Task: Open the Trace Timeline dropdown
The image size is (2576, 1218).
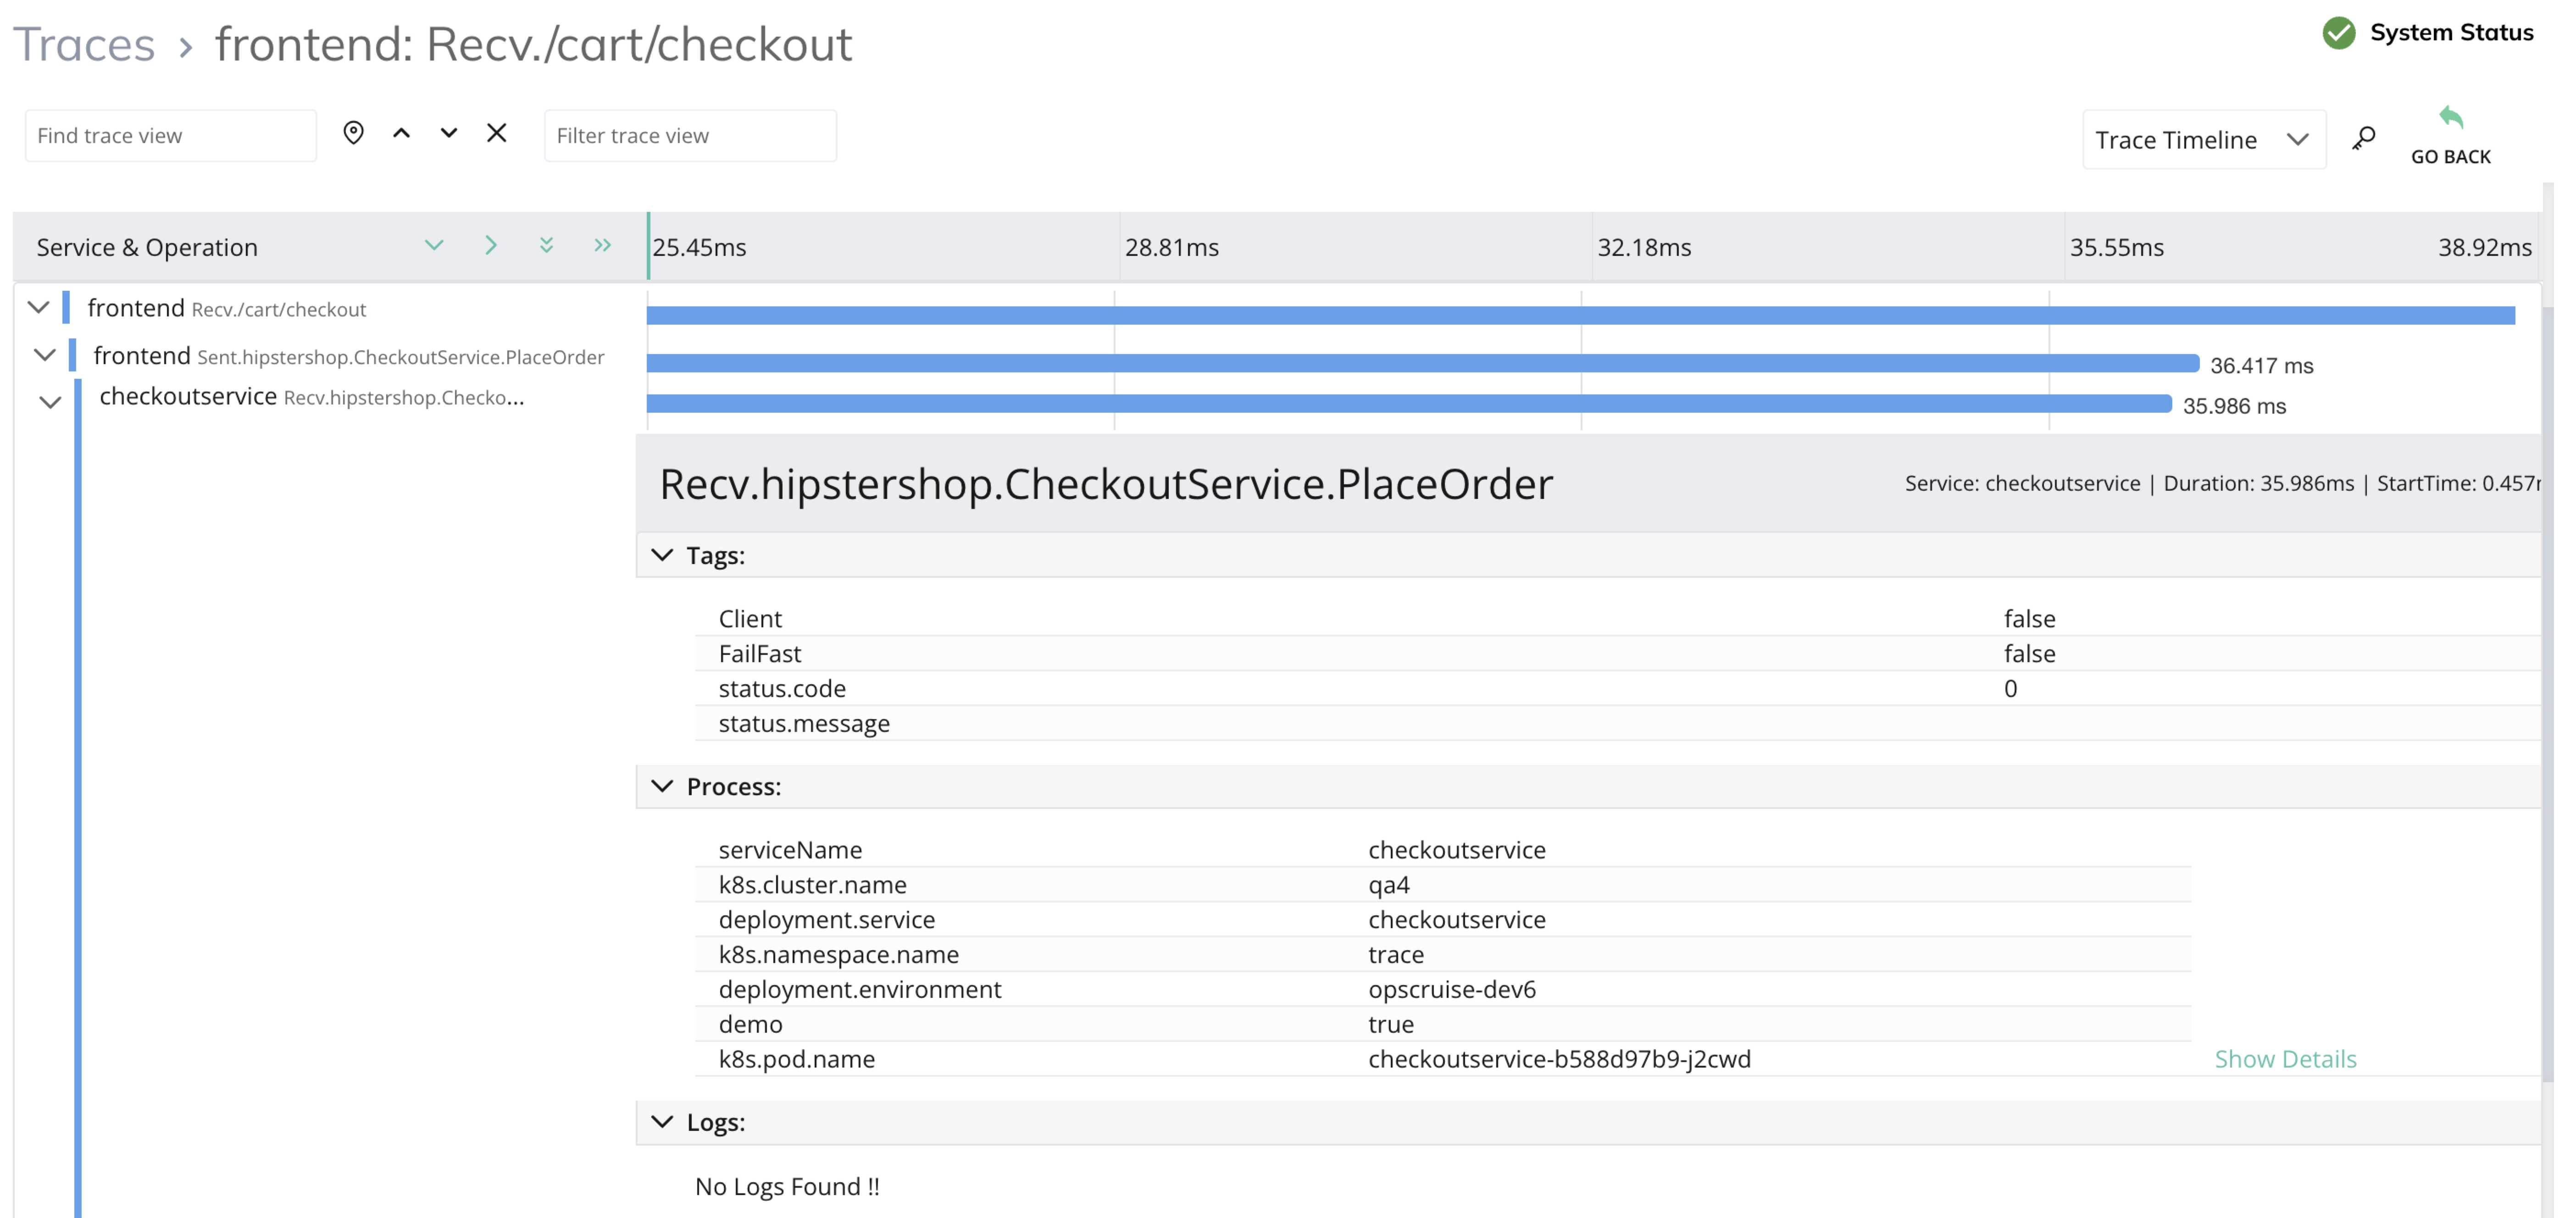Action: click(x=2204, y=139)
